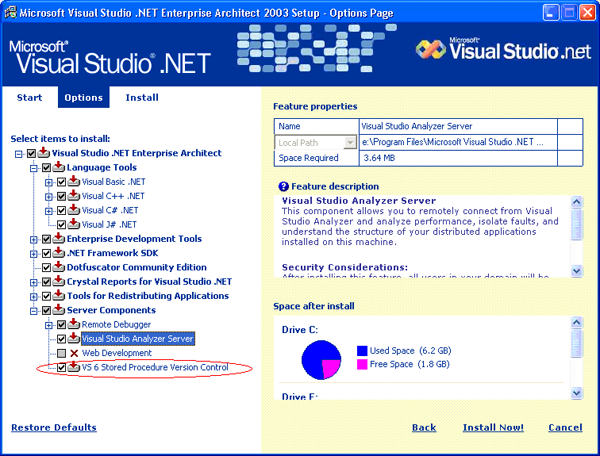Click the install icon next to Language Tools
The image size is (600, 456).
[x=58, y=168]
